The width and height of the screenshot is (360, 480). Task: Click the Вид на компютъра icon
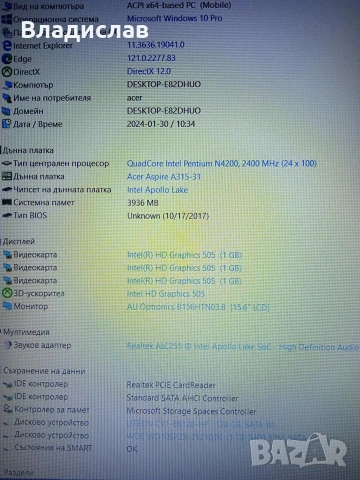pos(7,6)
